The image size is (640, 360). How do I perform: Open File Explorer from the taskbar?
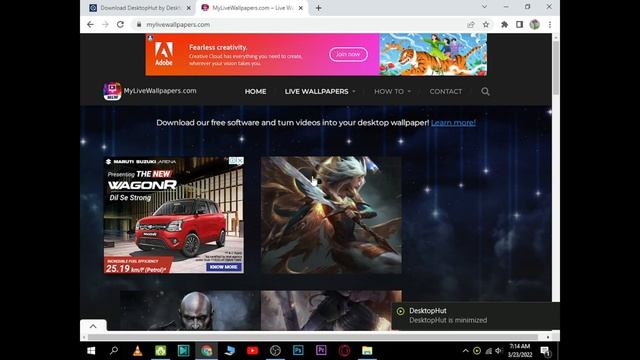pos(367,351)
